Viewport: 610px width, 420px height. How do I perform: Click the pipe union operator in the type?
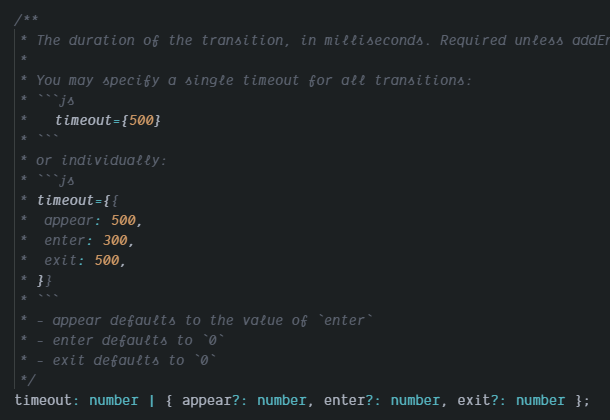click(152, 401)
